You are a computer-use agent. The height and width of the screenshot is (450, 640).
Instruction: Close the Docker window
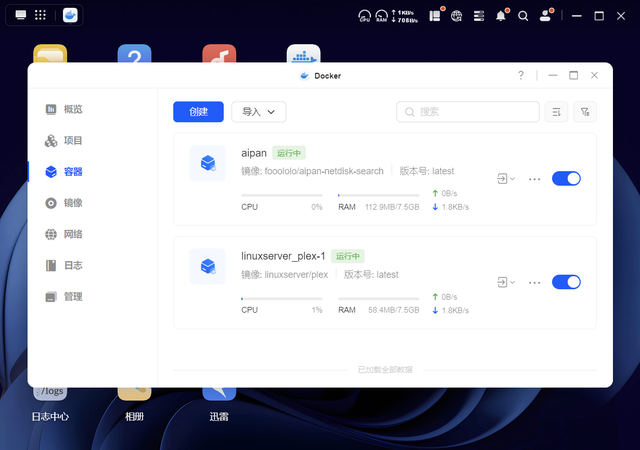(594, 75)
